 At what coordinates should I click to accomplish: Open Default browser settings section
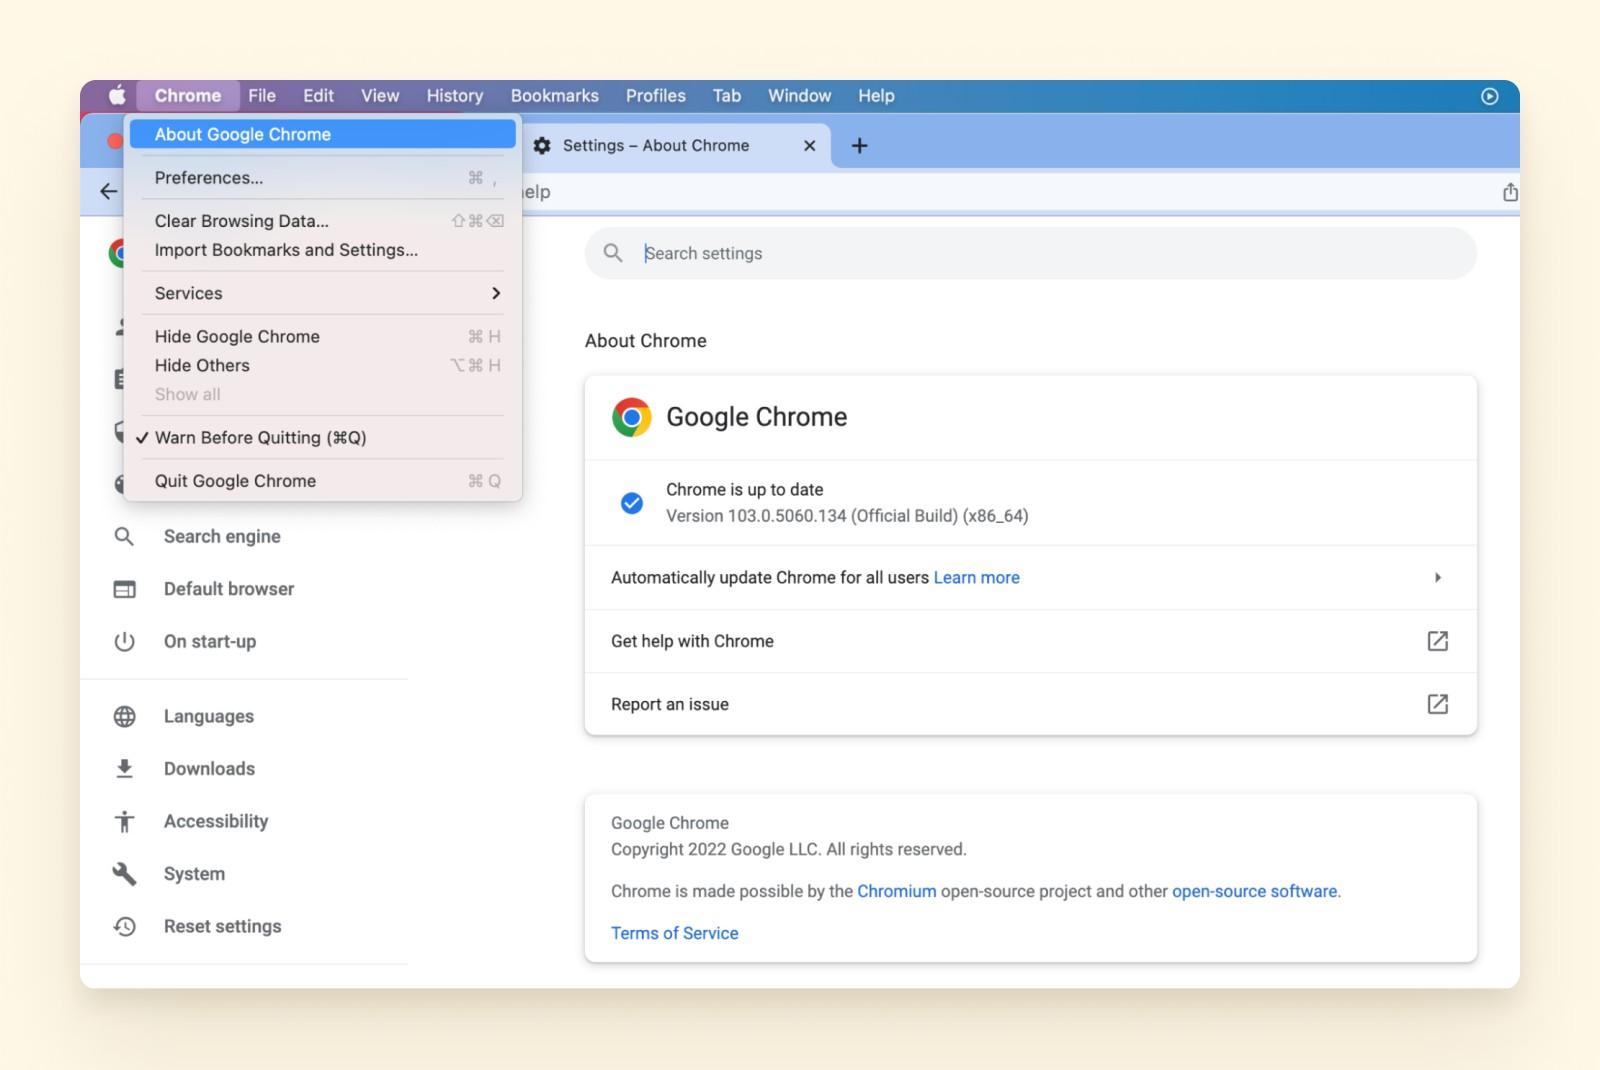click(229, 589)
